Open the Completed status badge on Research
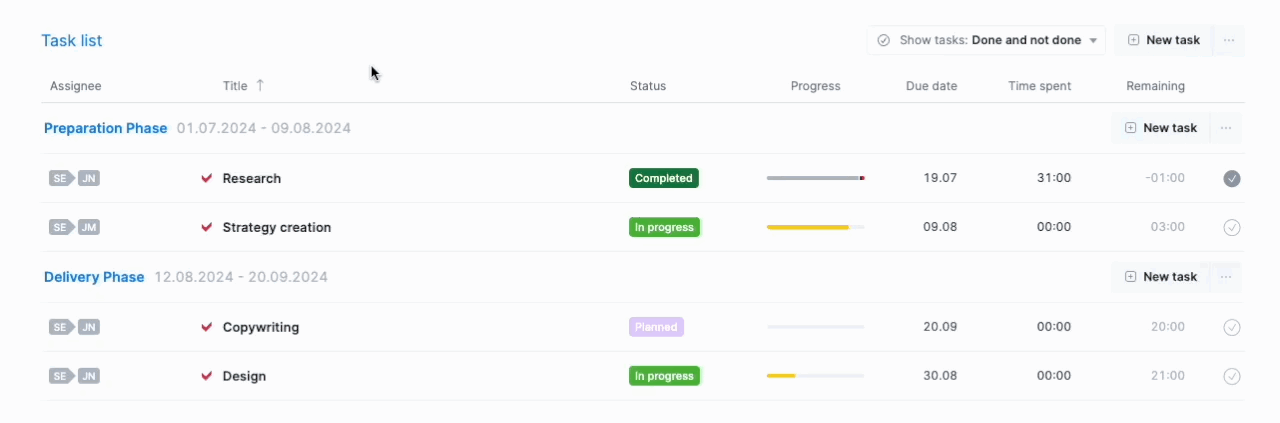This screenshot has height=423, width=1280. click(664, 178)
